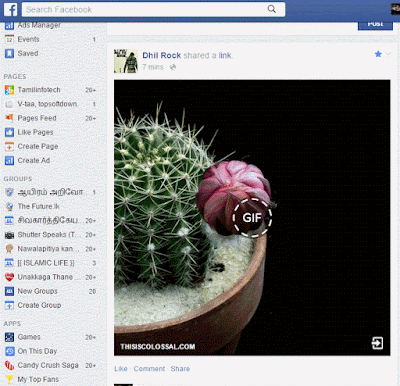
Task: Open Tamilinfotech page label
Action: [39, 90]
